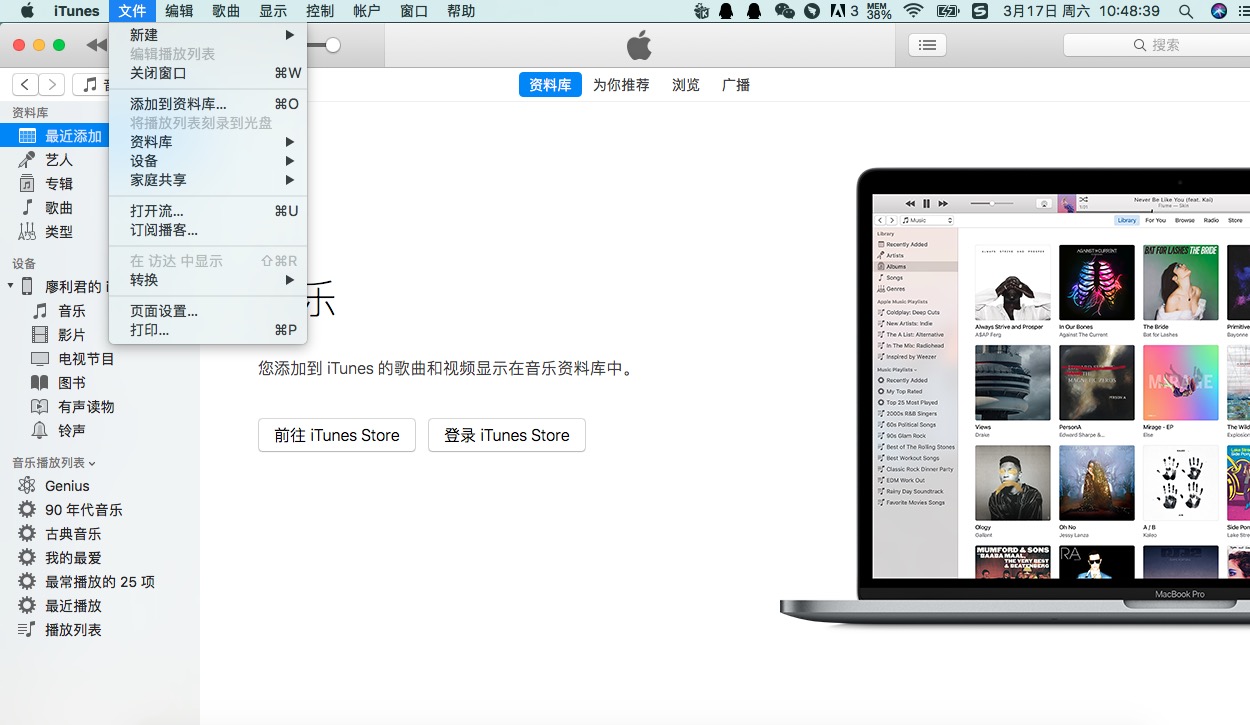Open the 播放列表 playlist icon
The height and width of the screenshot is (725, 1250).
(27, 630)
